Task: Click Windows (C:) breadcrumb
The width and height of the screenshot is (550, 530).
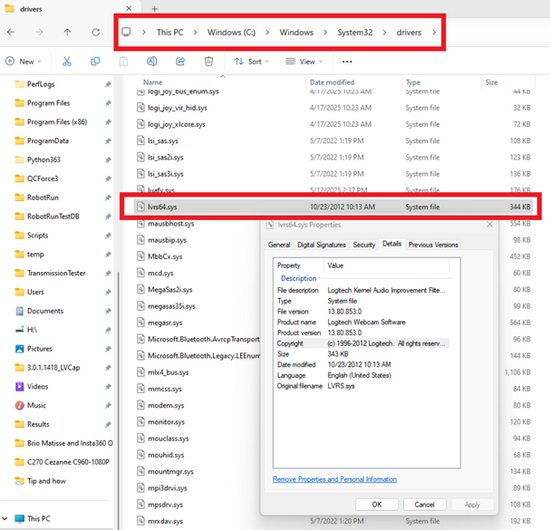Action: [232, 32]
